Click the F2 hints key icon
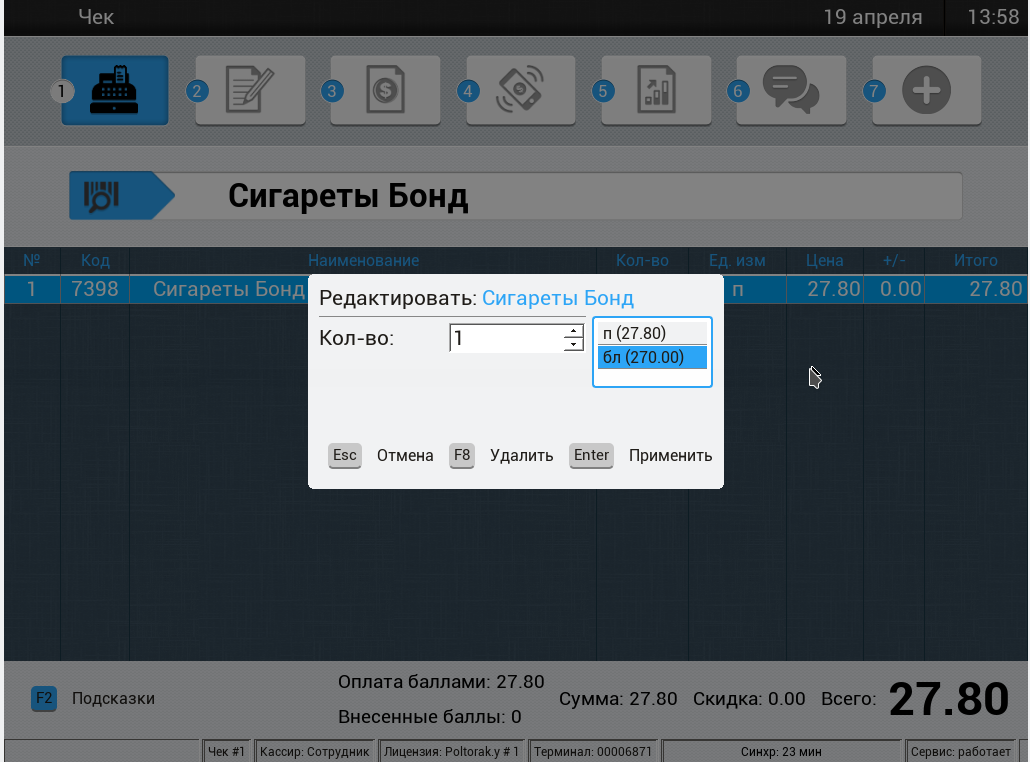 (44, 698)
